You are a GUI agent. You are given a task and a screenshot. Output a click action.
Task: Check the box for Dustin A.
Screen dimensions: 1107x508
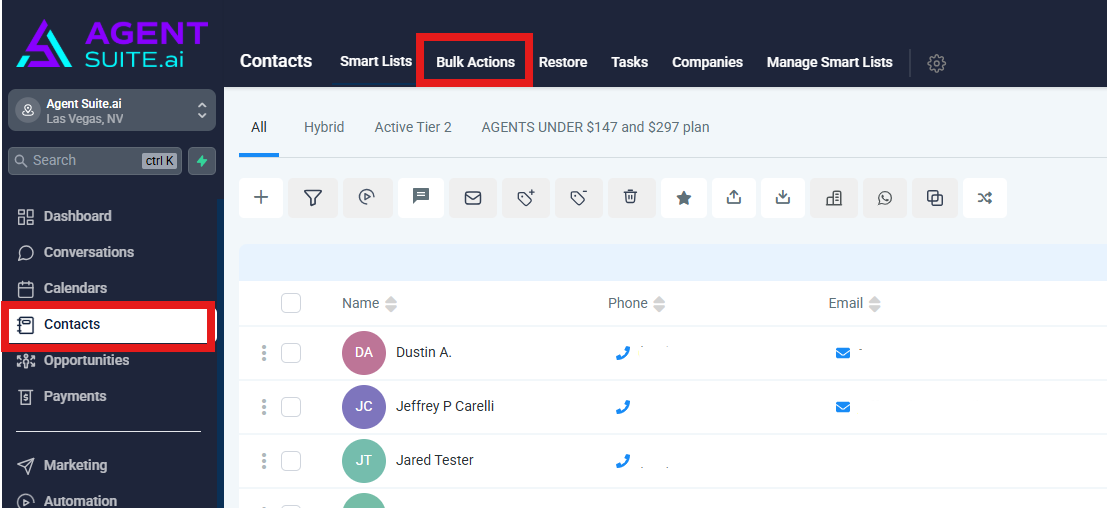pos(291,353)
